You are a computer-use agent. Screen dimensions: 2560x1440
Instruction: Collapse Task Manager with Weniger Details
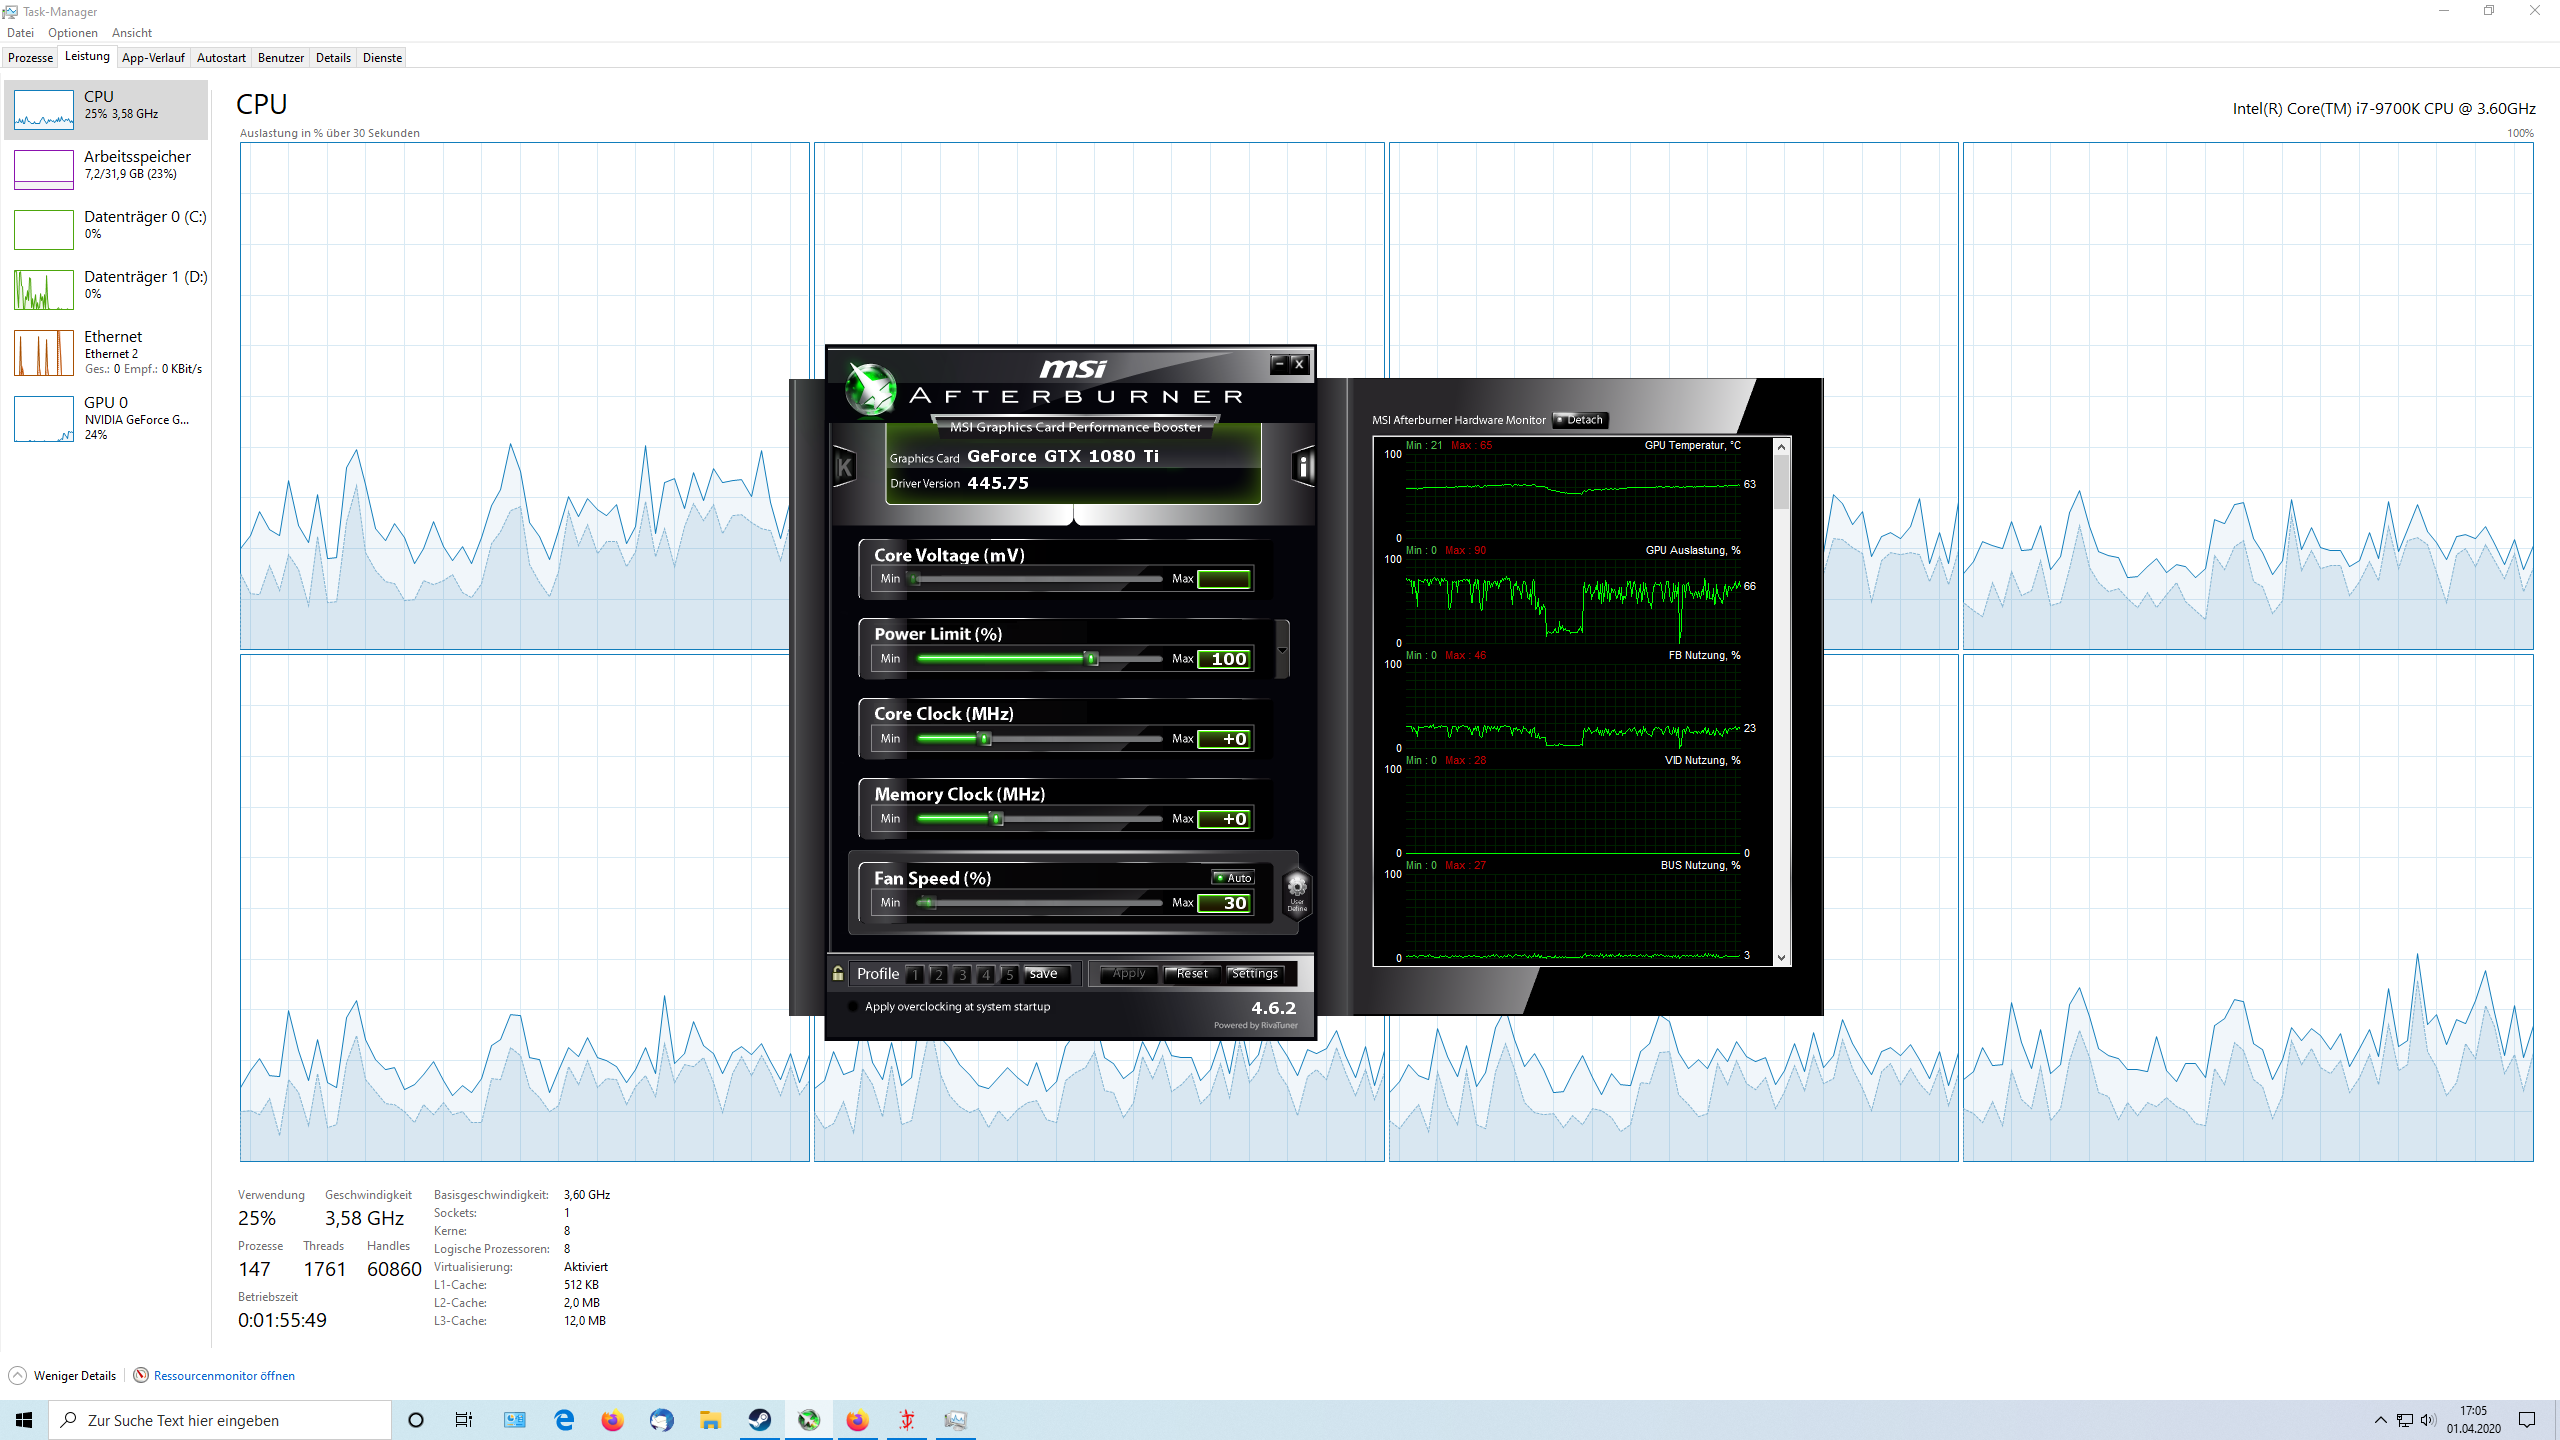point(63,1375)
